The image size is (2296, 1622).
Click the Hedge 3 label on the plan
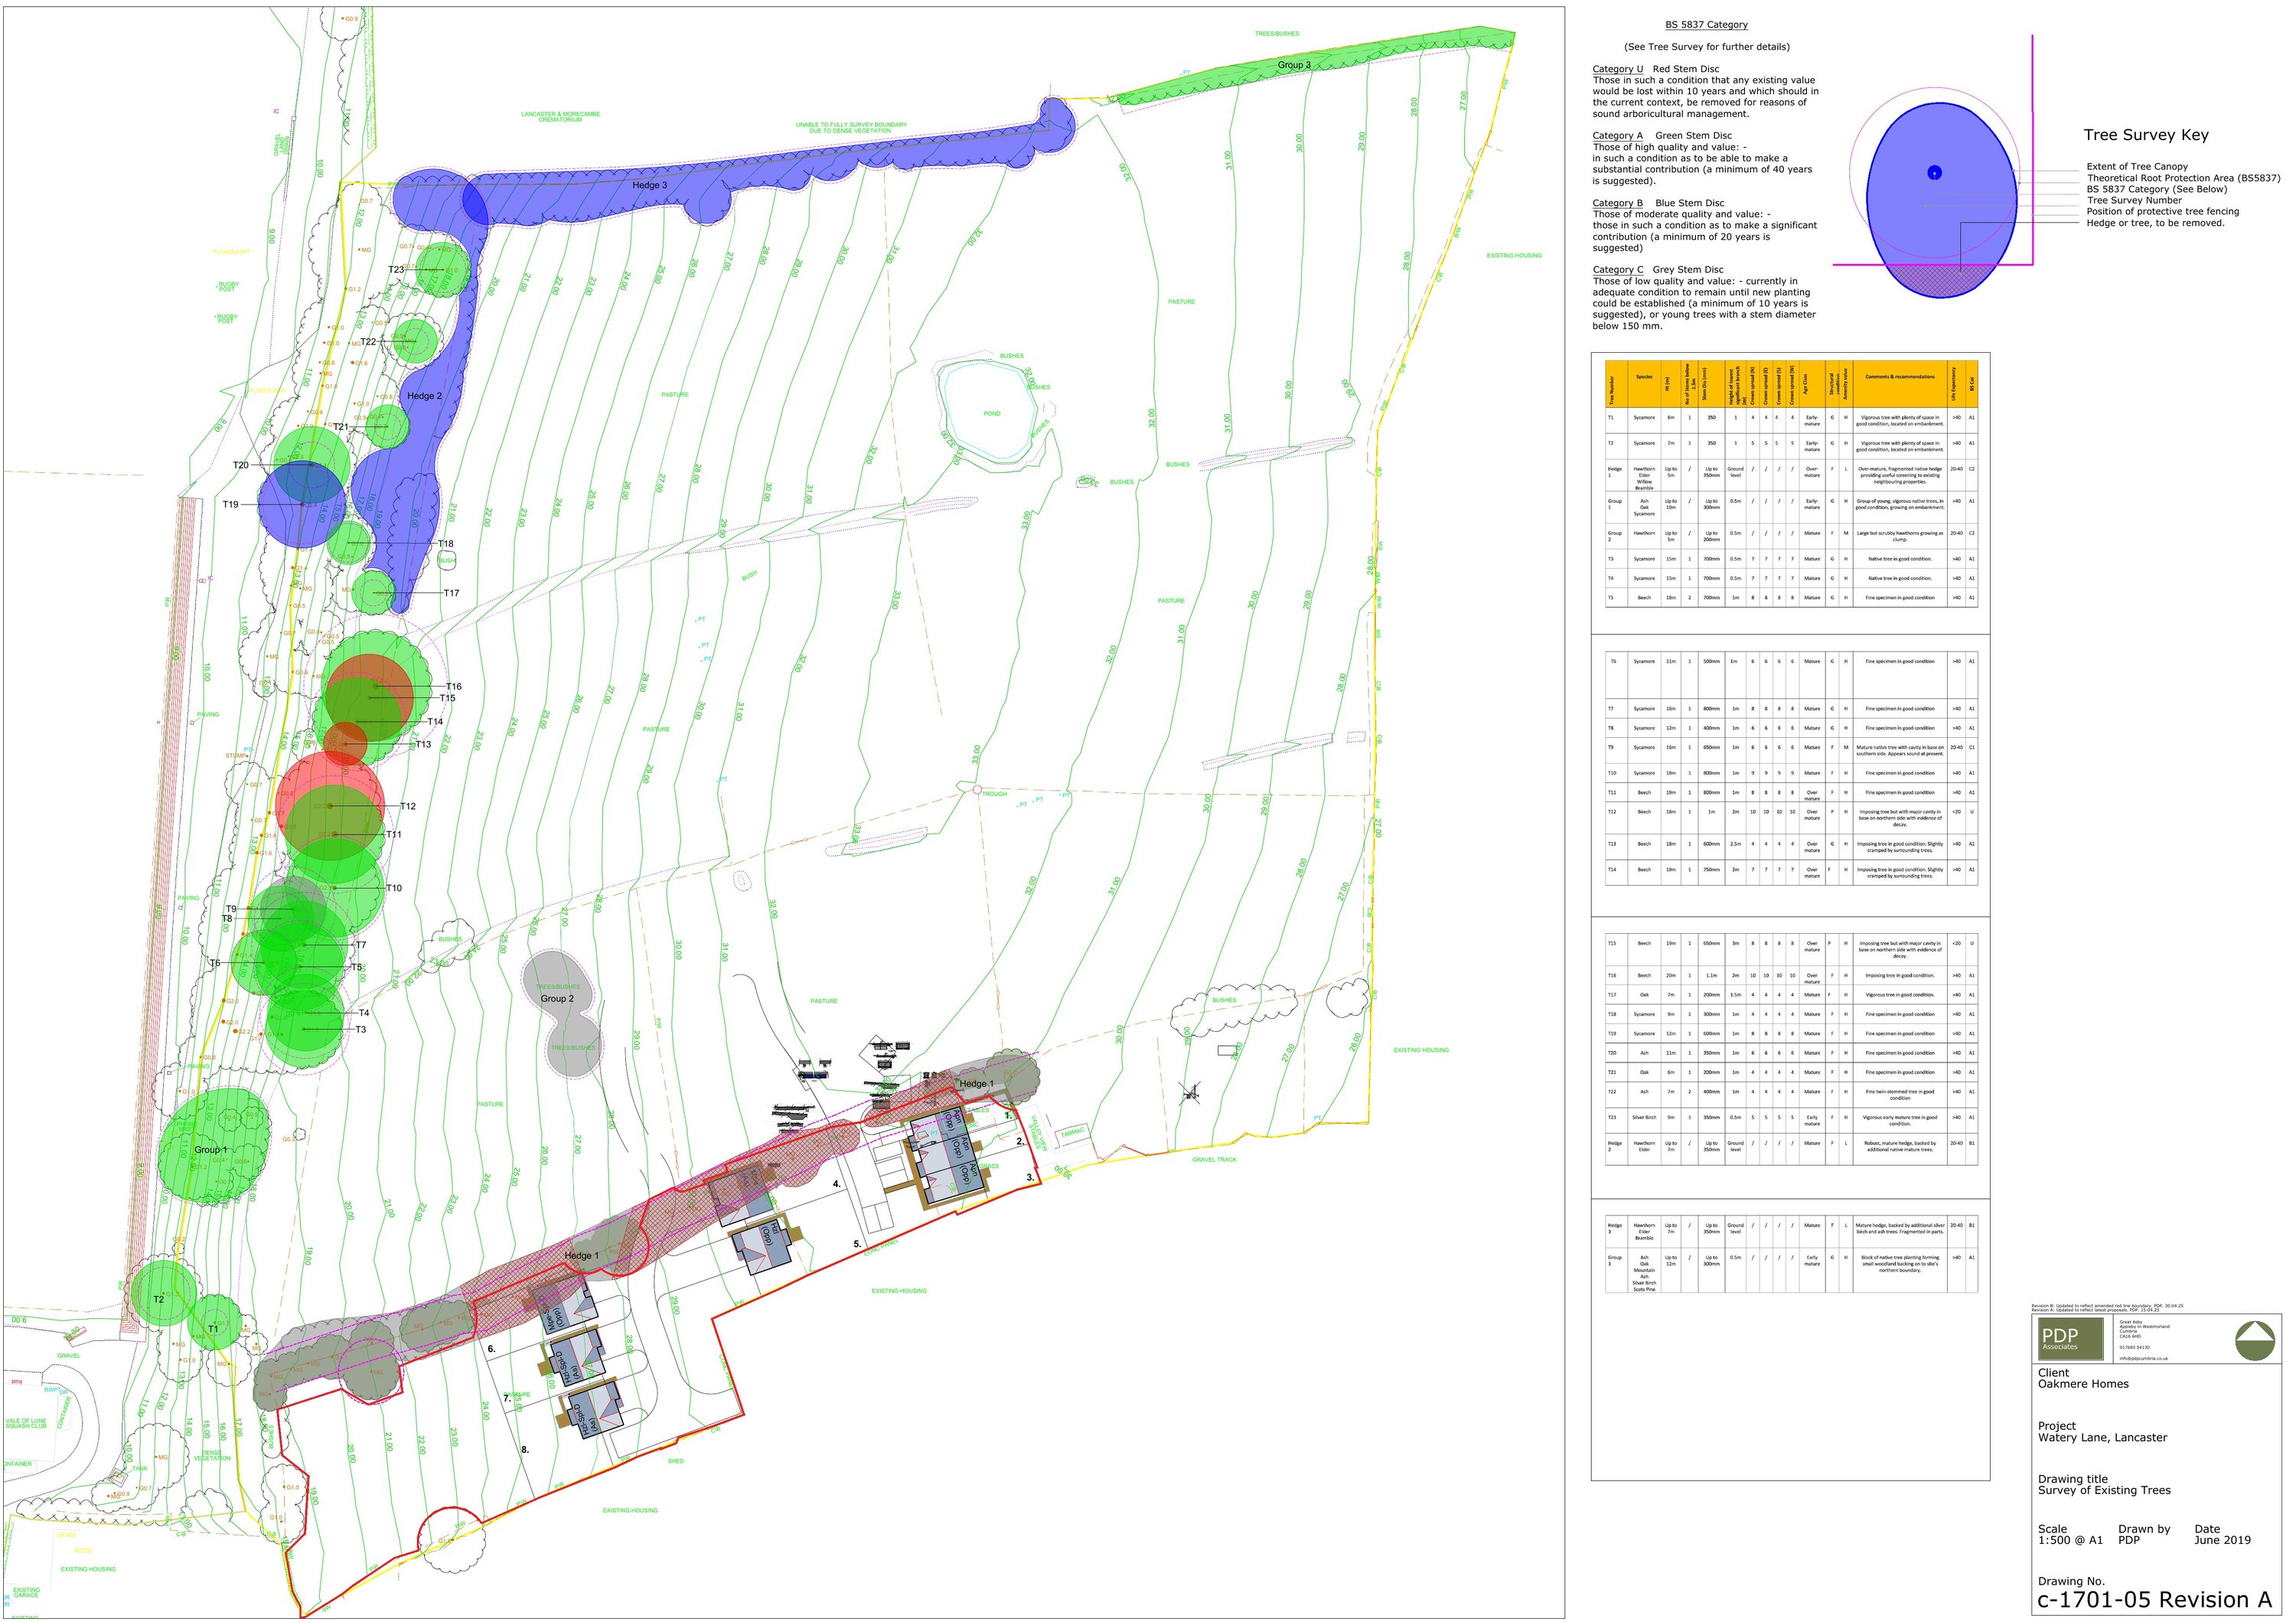pyautogui.click(x=649, y=185)
